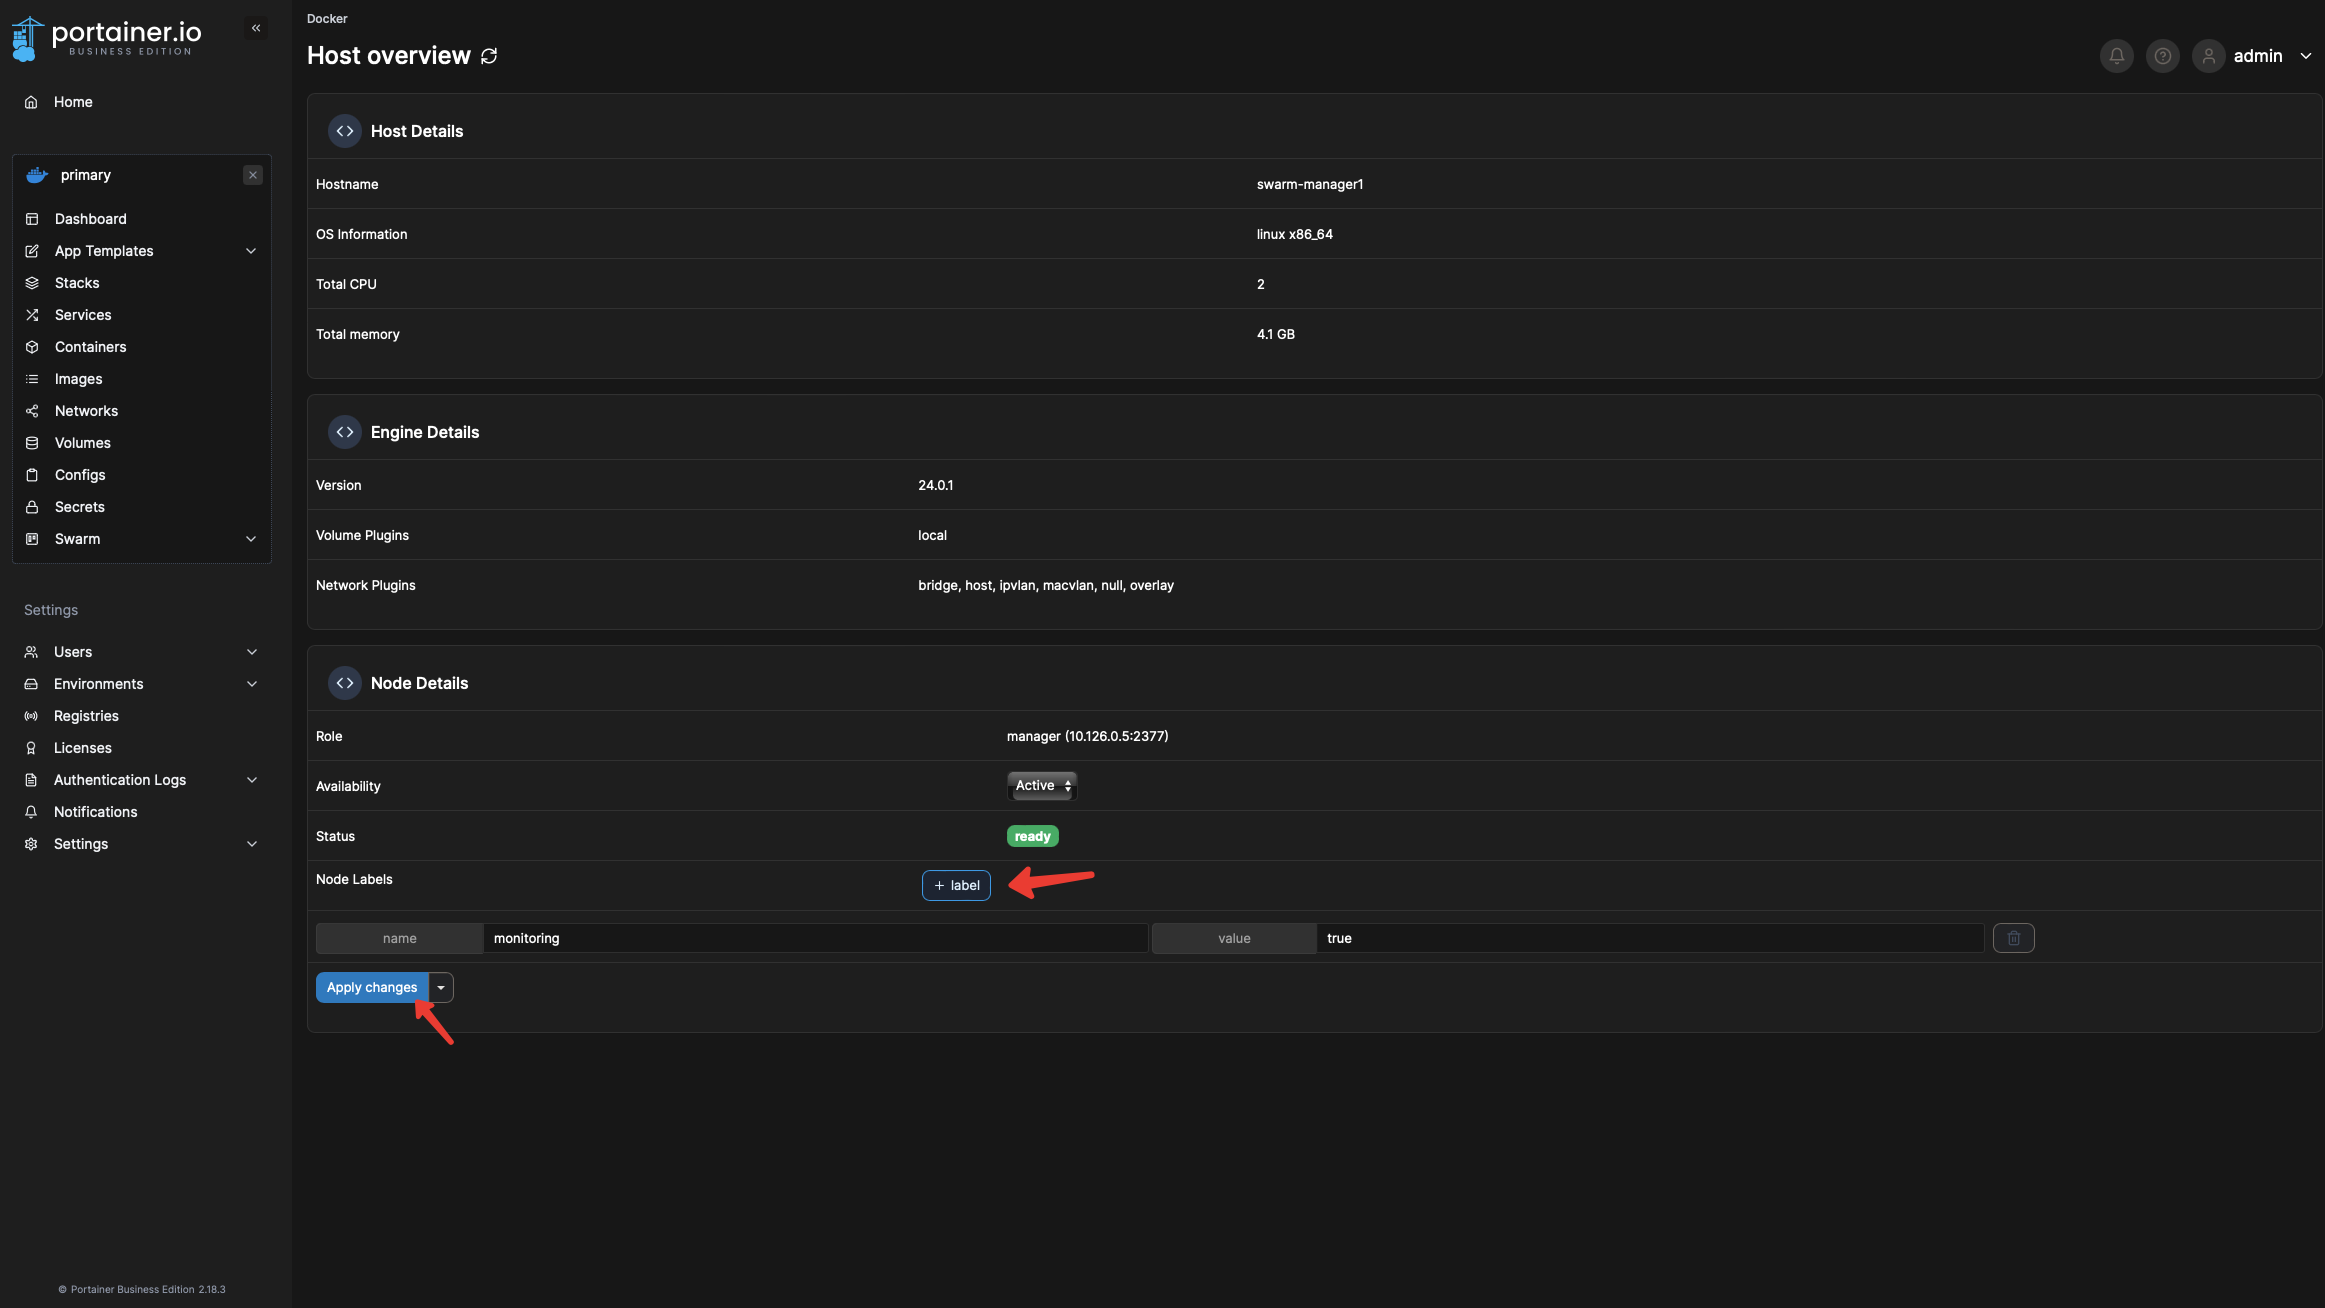Image resolution: width=2325 pixels, height=1308 pixels.
Task: Open Services menu item
Action: 83,315
